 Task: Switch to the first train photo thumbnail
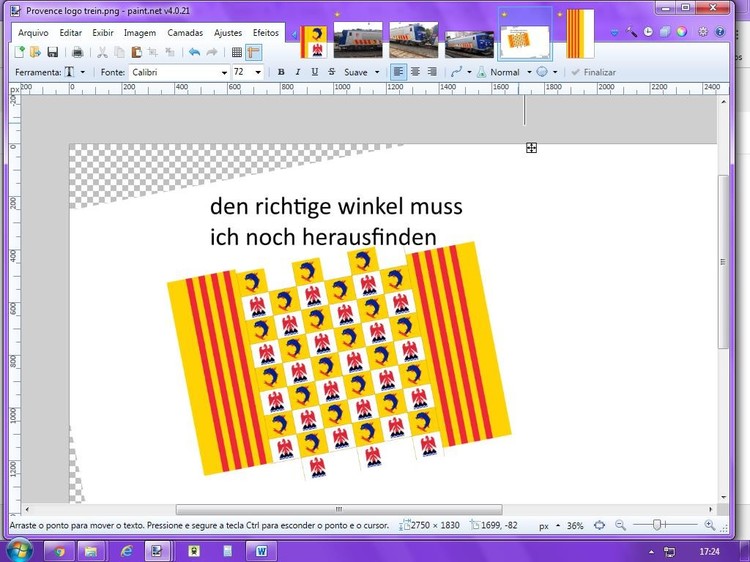tap(358, 40)
